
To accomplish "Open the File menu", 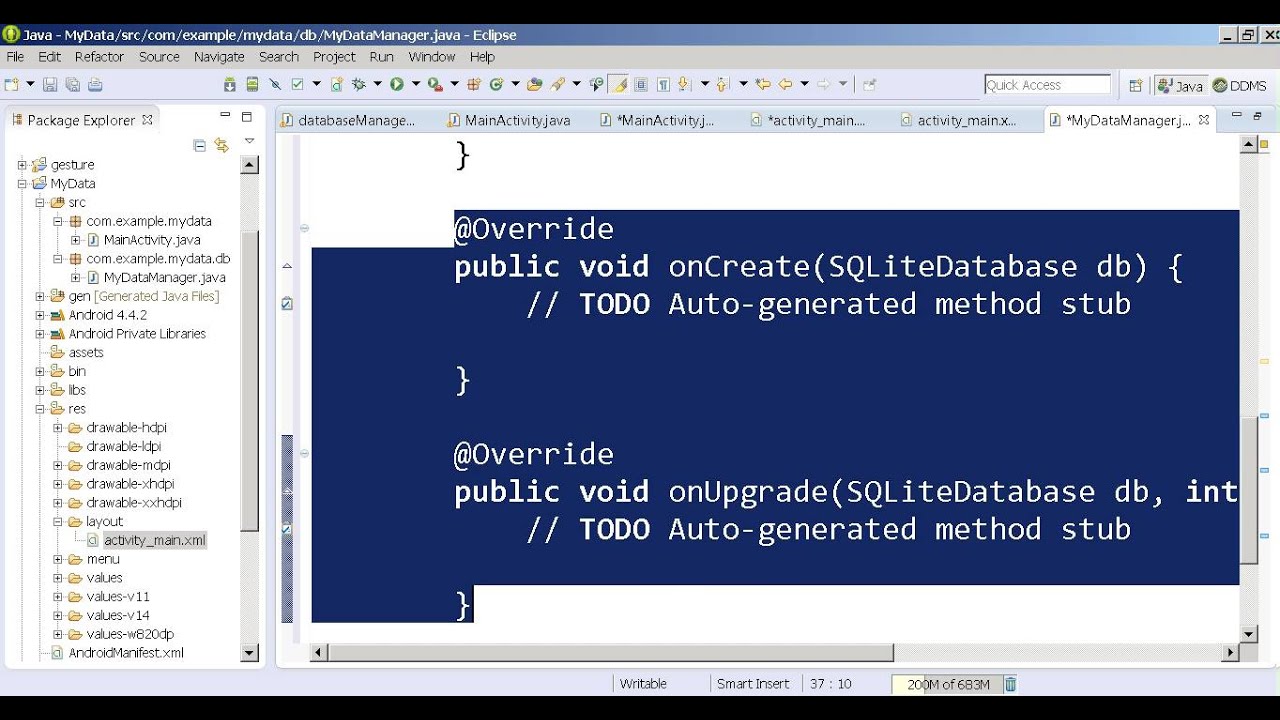I will tap(15, 57).
